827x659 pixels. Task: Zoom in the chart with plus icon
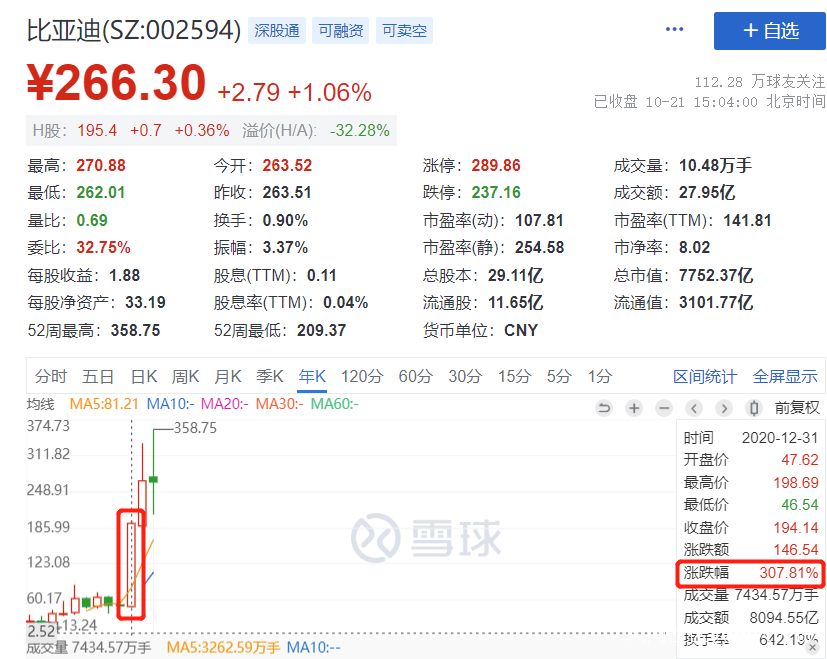[x=634, y=408]
